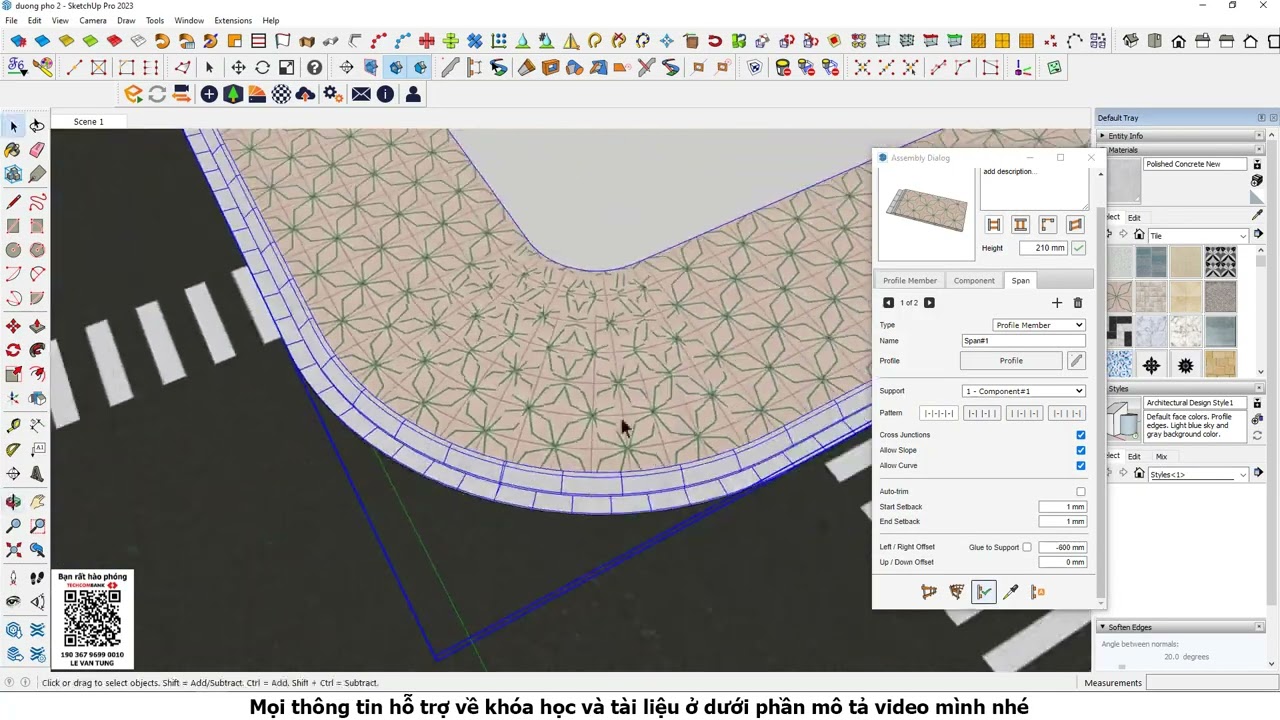Activate the Paint Bucket tool

coord(13,150)
